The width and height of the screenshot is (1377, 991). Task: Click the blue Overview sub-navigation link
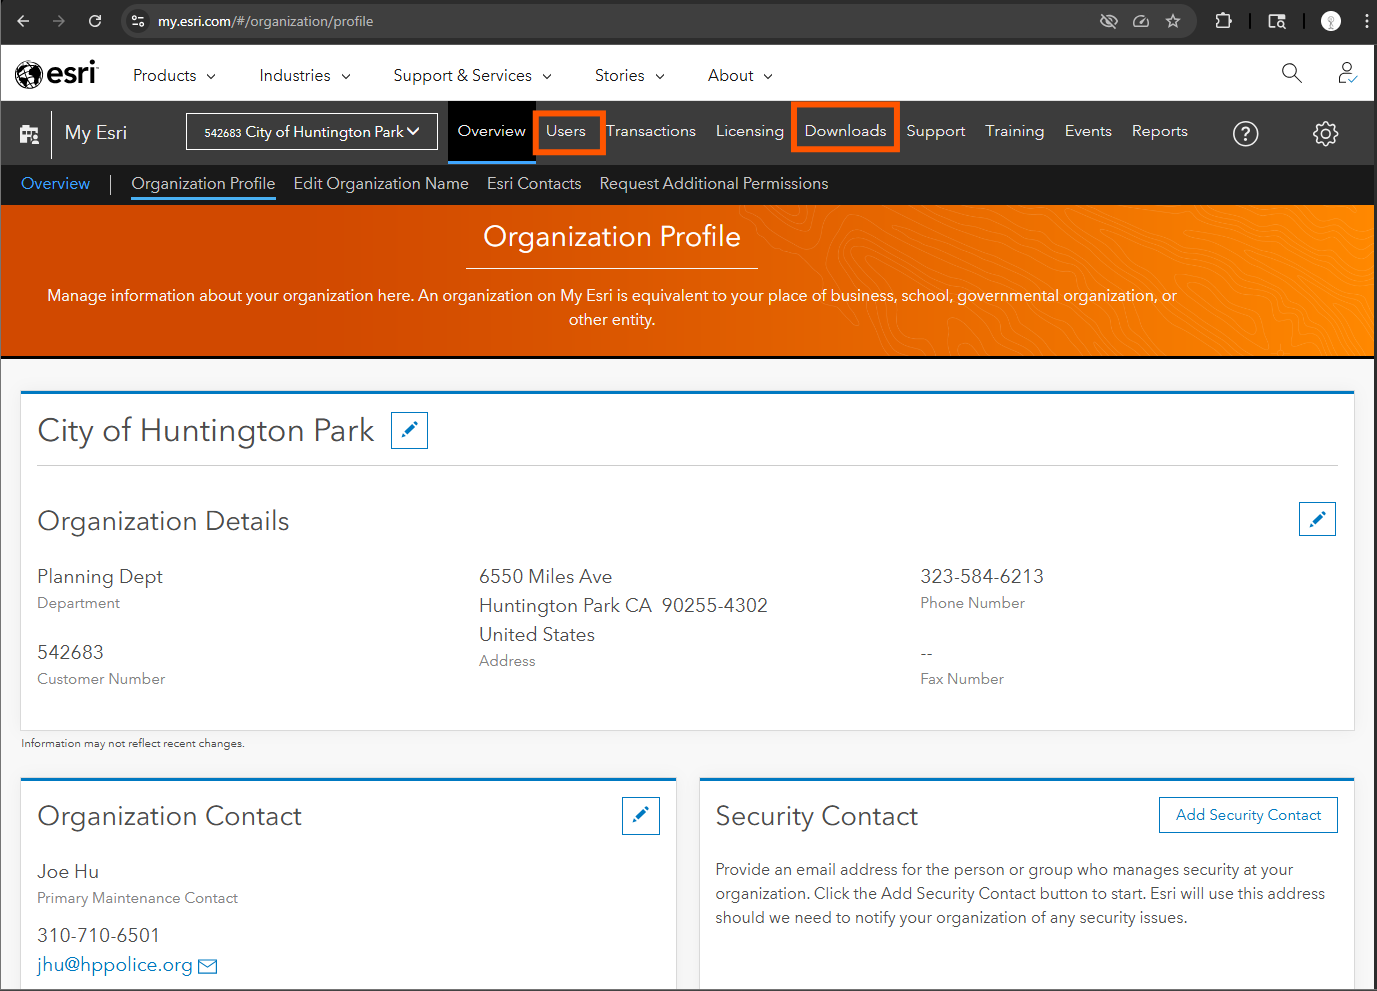pyautogui.click(x=55, y=184)
